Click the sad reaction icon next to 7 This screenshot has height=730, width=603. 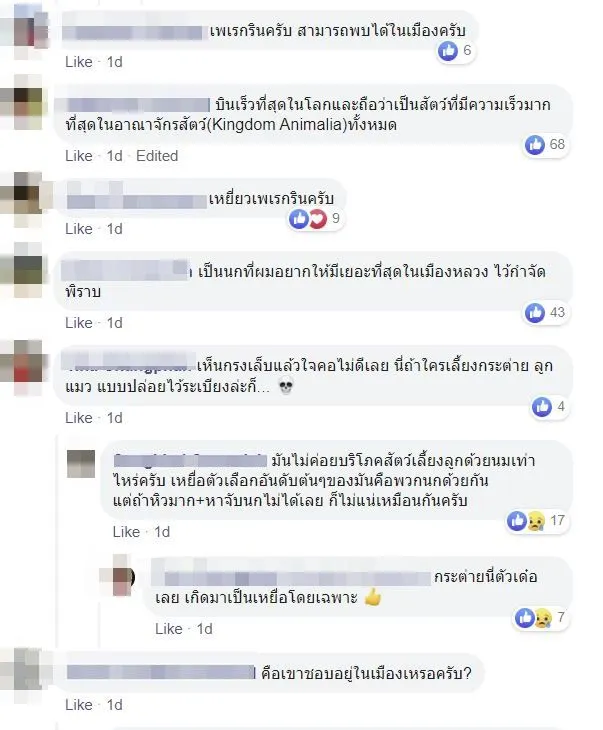(x=542, y=618)
